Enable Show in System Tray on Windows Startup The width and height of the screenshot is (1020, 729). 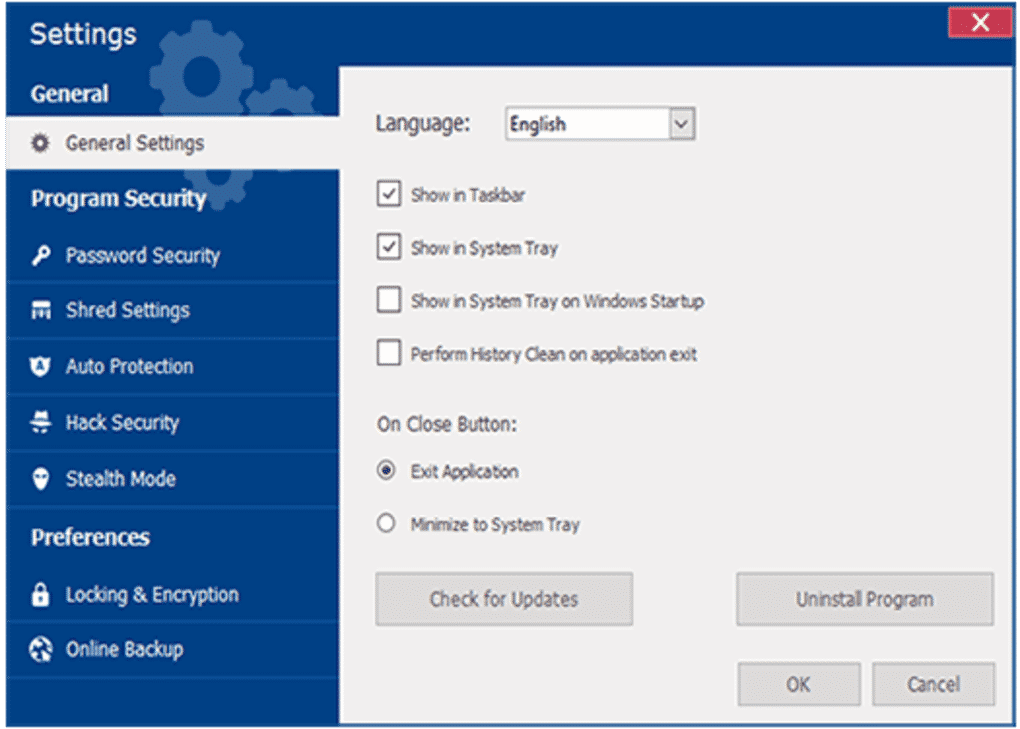[389, 300]
